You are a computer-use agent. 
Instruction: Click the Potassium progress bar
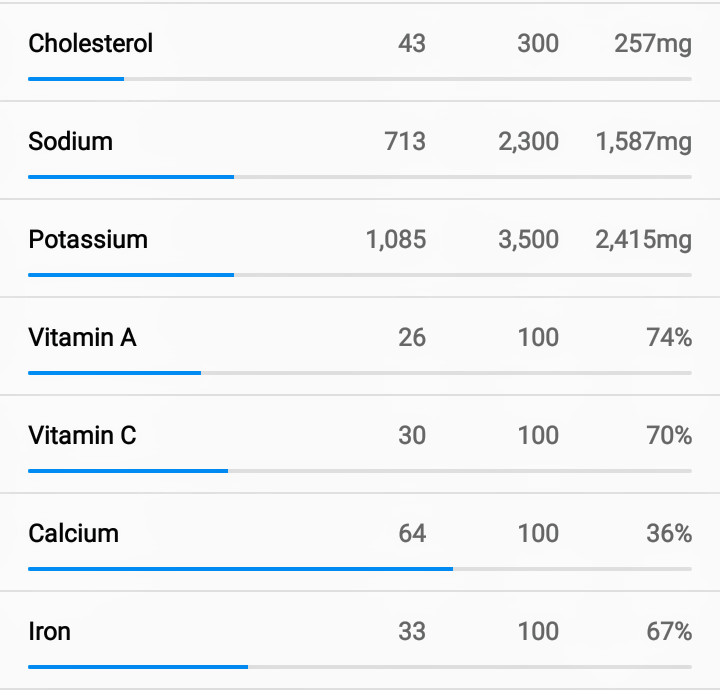tap(360, 275)
